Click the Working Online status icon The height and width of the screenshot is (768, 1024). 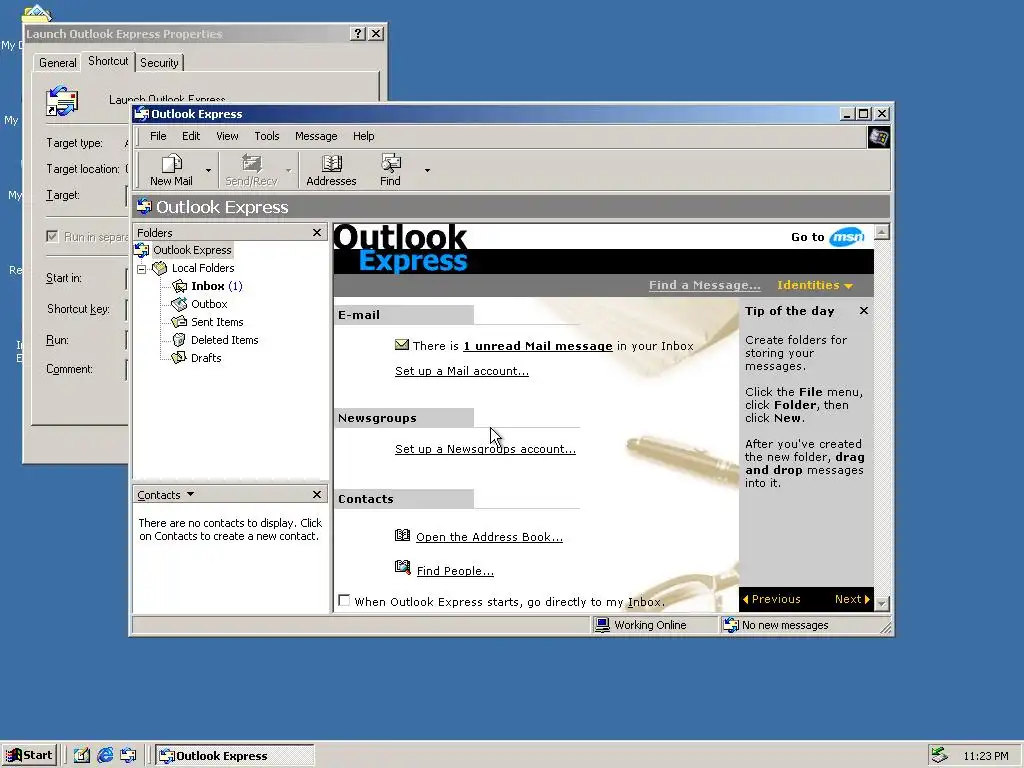pyautogui.click(x=602, y=625)
